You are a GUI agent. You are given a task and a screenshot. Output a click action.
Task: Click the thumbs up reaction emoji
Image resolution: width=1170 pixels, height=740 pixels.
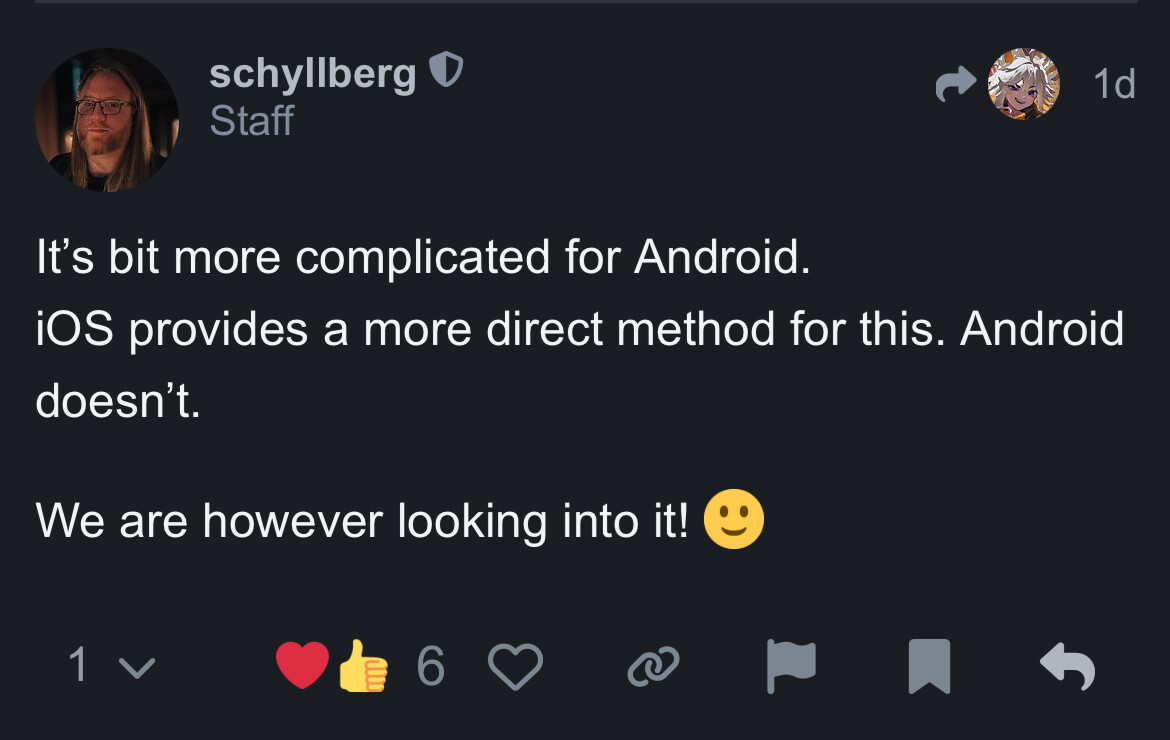point(362,666)
